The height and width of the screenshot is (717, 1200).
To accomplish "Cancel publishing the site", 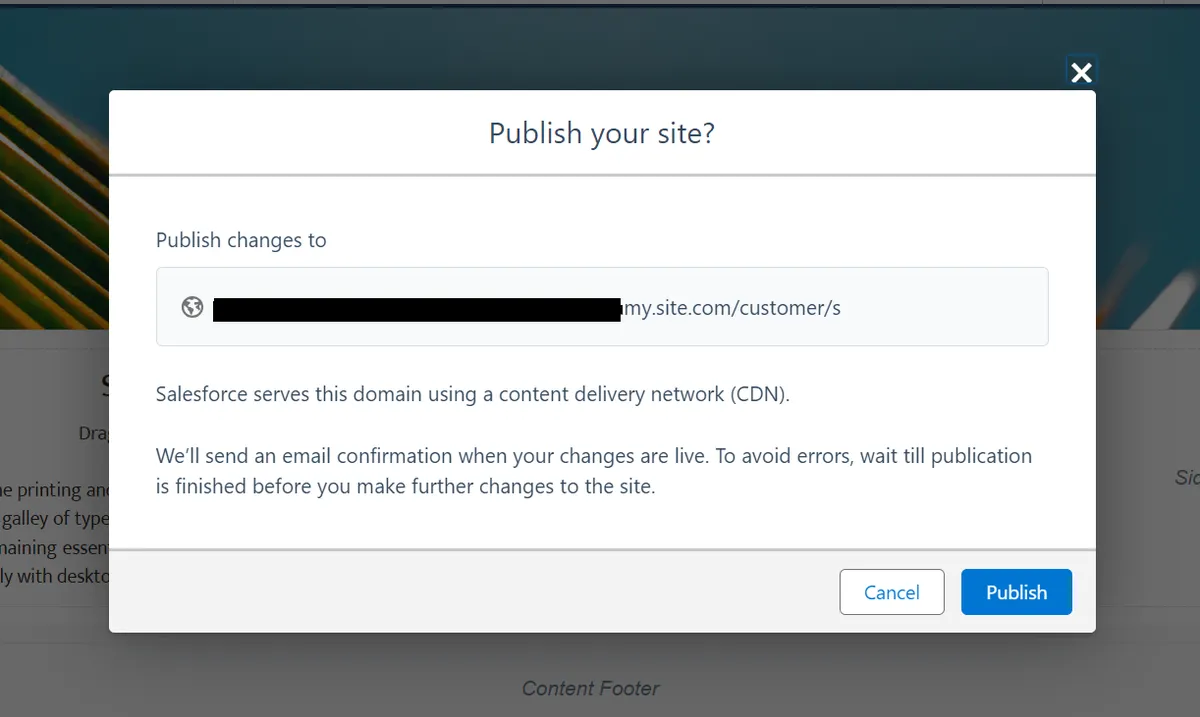I will 891,592.
